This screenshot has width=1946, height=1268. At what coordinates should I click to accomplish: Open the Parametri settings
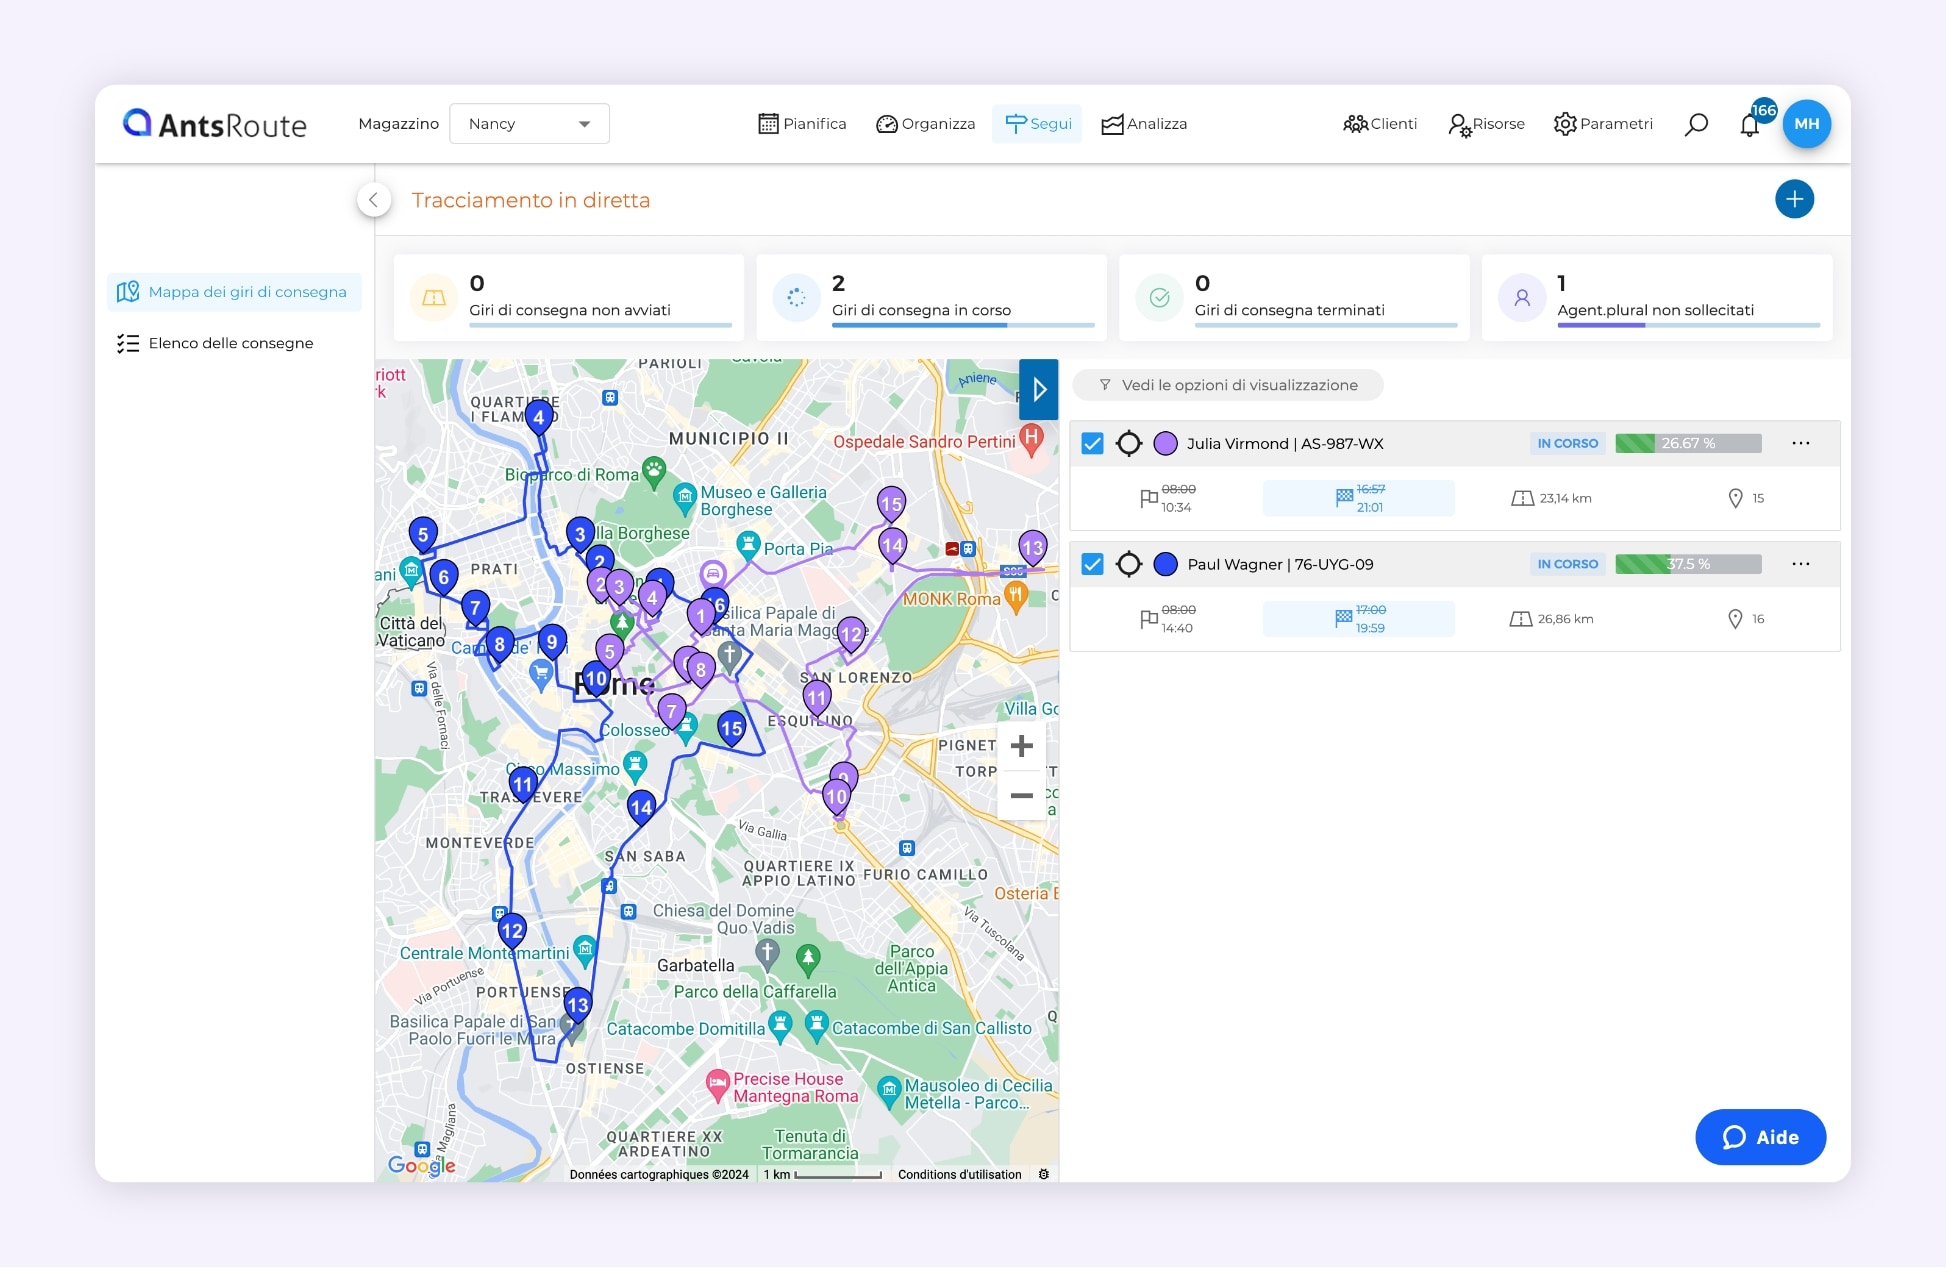[x=1603, y=123]
